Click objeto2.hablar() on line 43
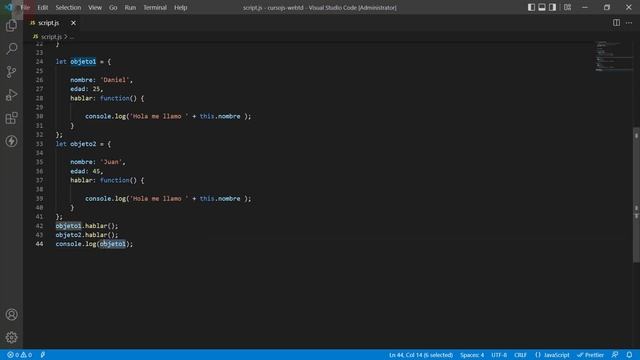640x360 pixels. coord(87,235)
